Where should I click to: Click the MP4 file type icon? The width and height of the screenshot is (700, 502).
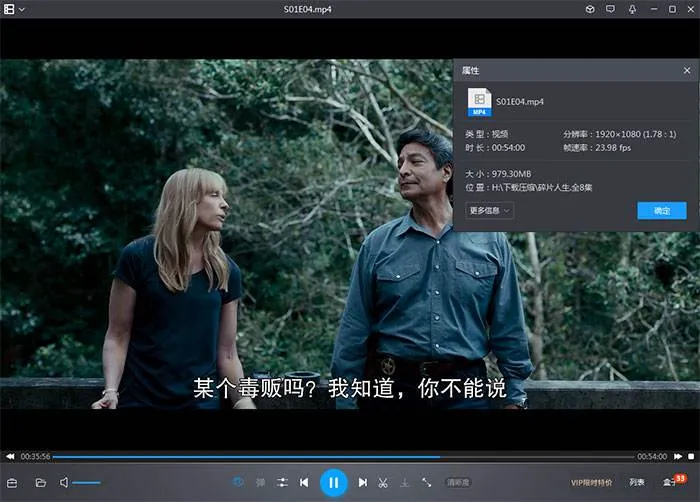[479, 102]
